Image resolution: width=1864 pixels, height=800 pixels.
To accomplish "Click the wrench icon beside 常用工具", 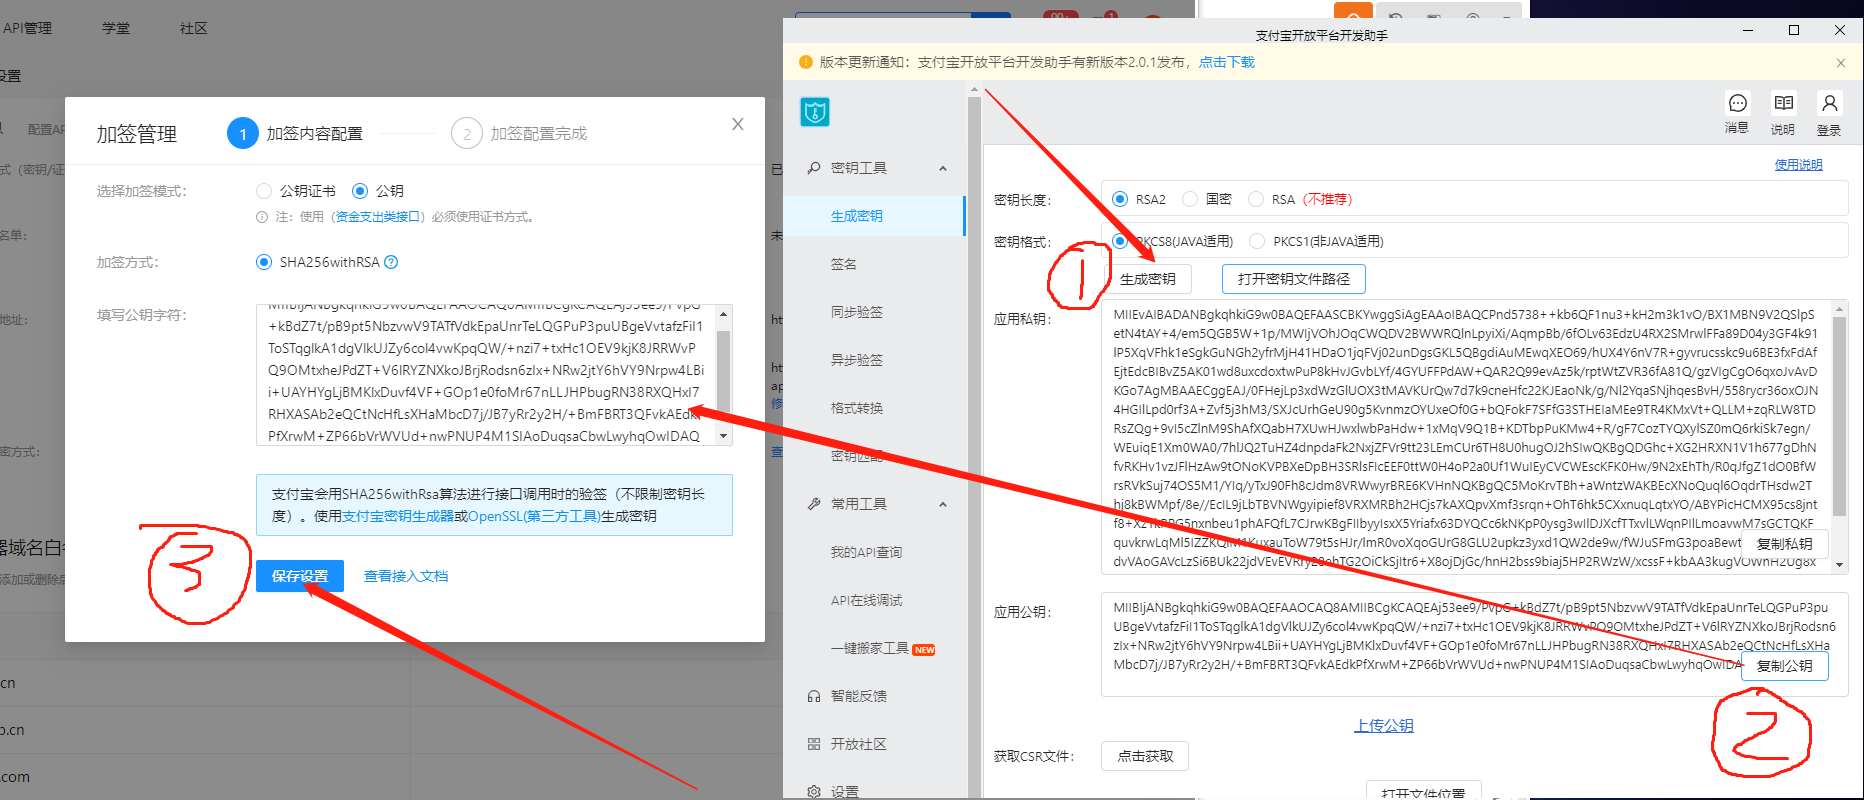I will point(814,504).
